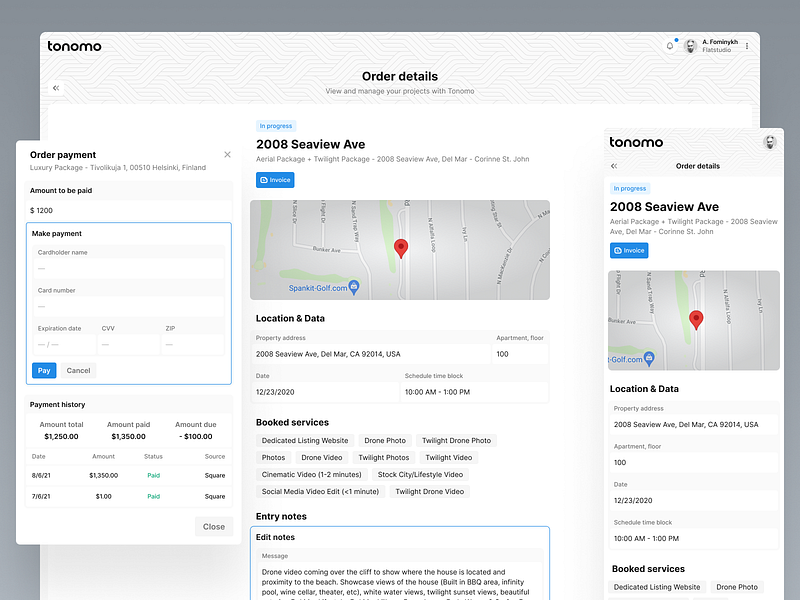Click the back arrow on the mobile Order details panel

coord(613,166)
